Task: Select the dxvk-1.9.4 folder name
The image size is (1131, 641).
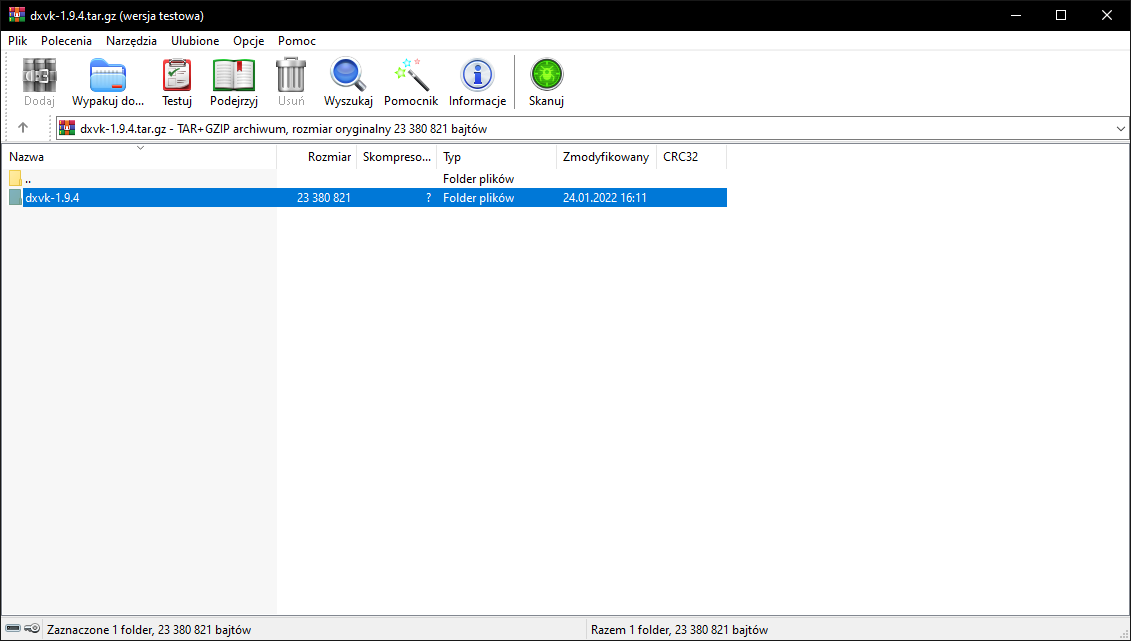Action: (x=53, y=198)
